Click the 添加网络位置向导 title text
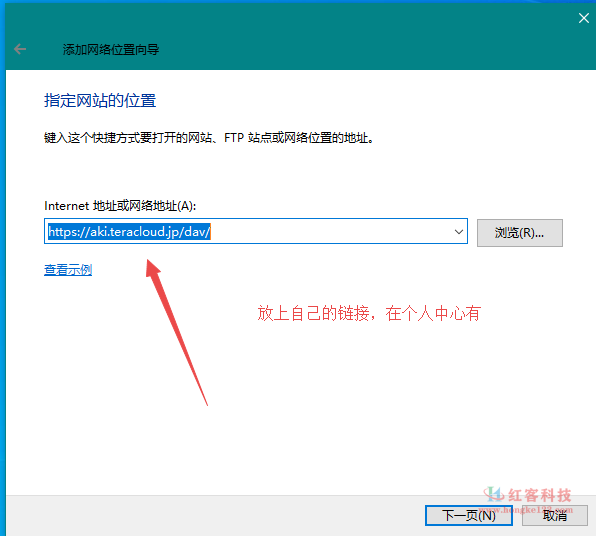The height and width of the screenshot is (536, 596). click(x=111, y=49)
